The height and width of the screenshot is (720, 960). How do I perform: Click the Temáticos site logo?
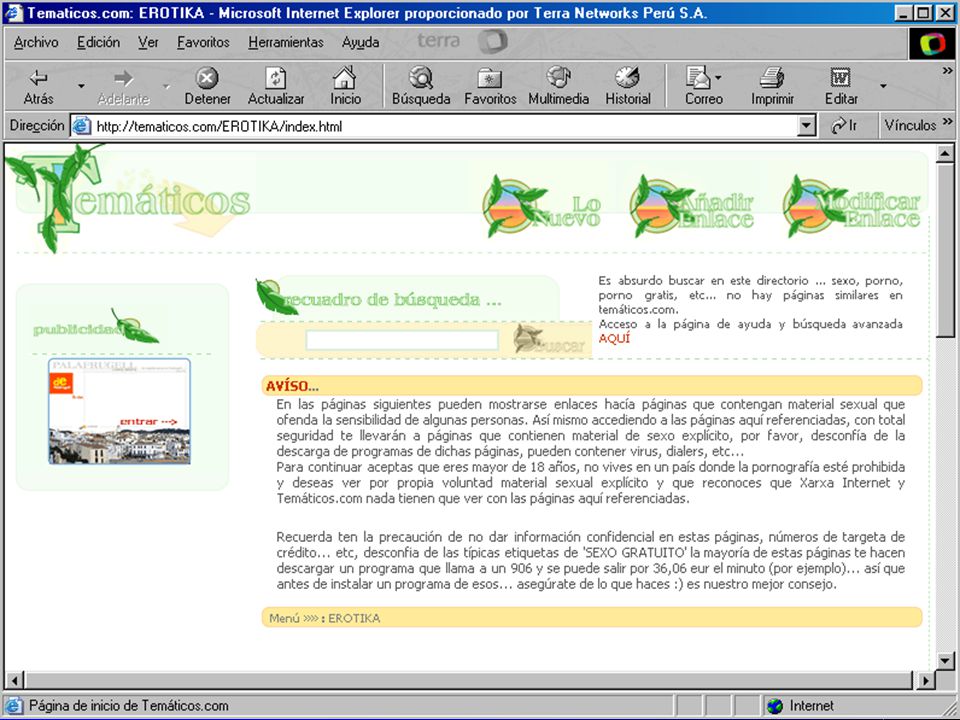[x=129, y=197]
